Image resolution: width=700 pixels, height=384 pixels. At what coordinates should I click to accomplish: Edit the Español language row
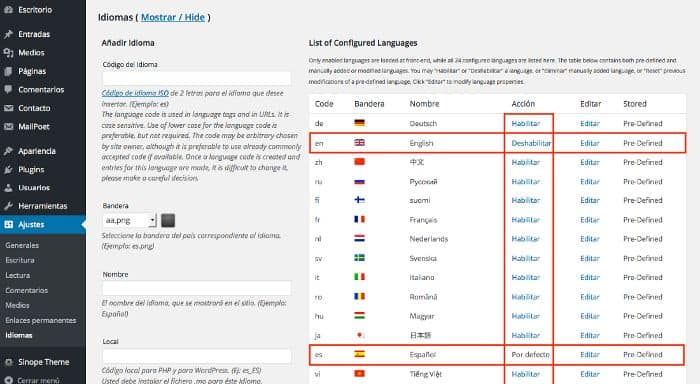[590, 355]
